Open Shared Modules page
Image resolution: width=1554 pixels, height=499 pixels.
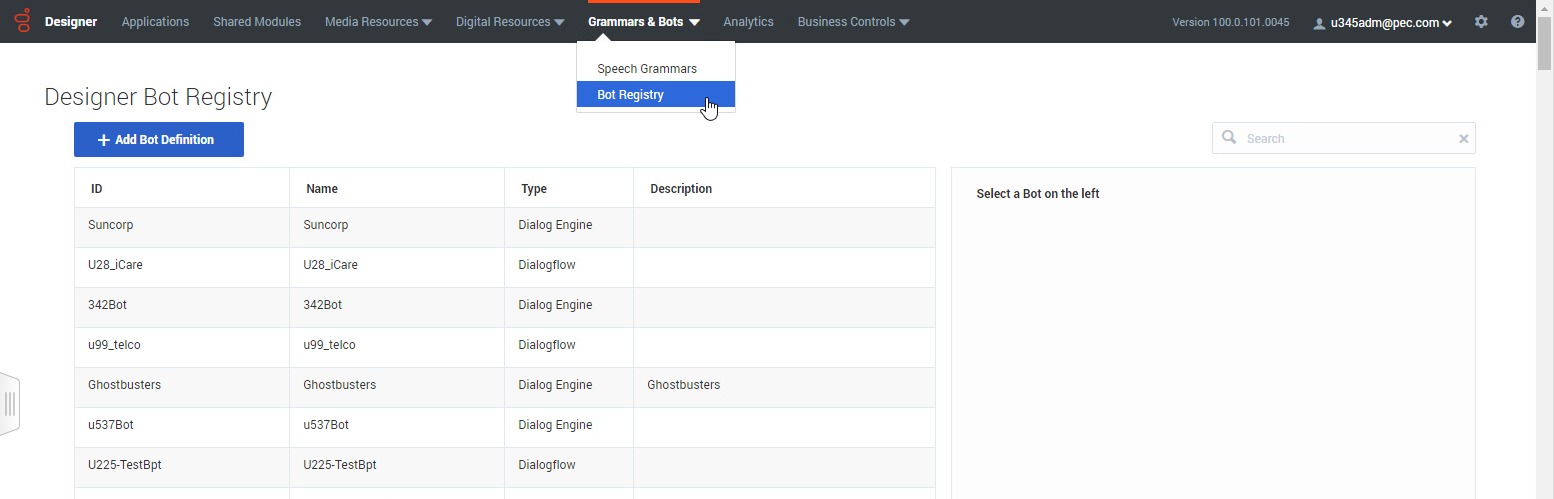[257, 22]
